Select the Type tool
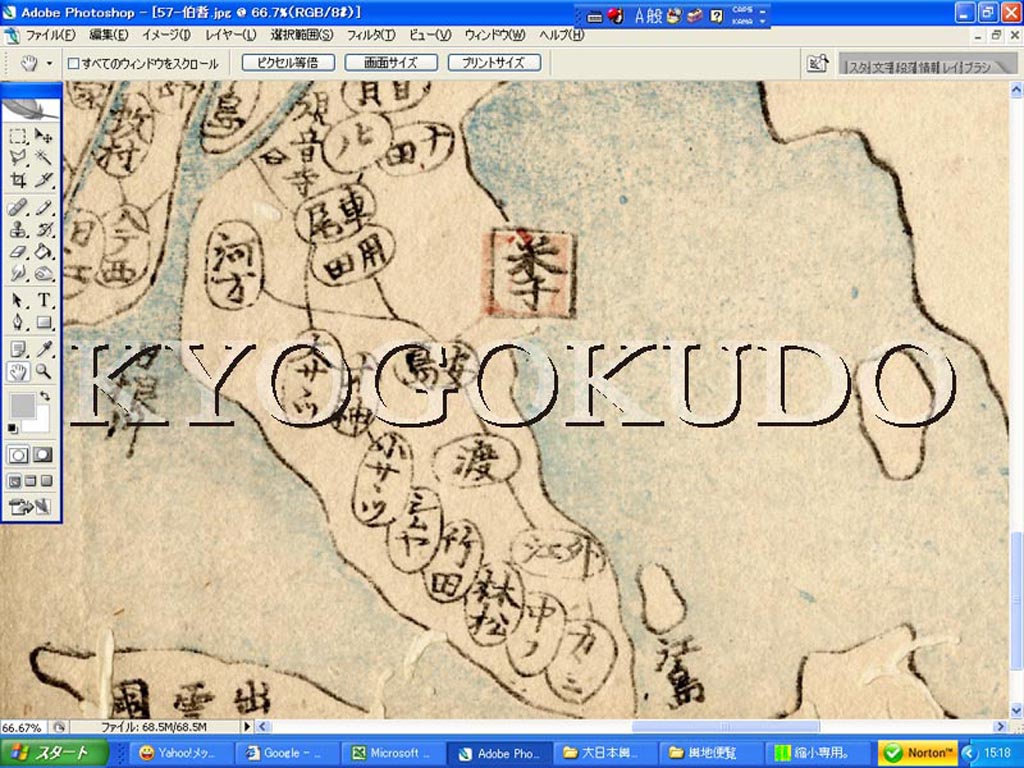This screenshot has width=1024, height=768. click(43, 300)
